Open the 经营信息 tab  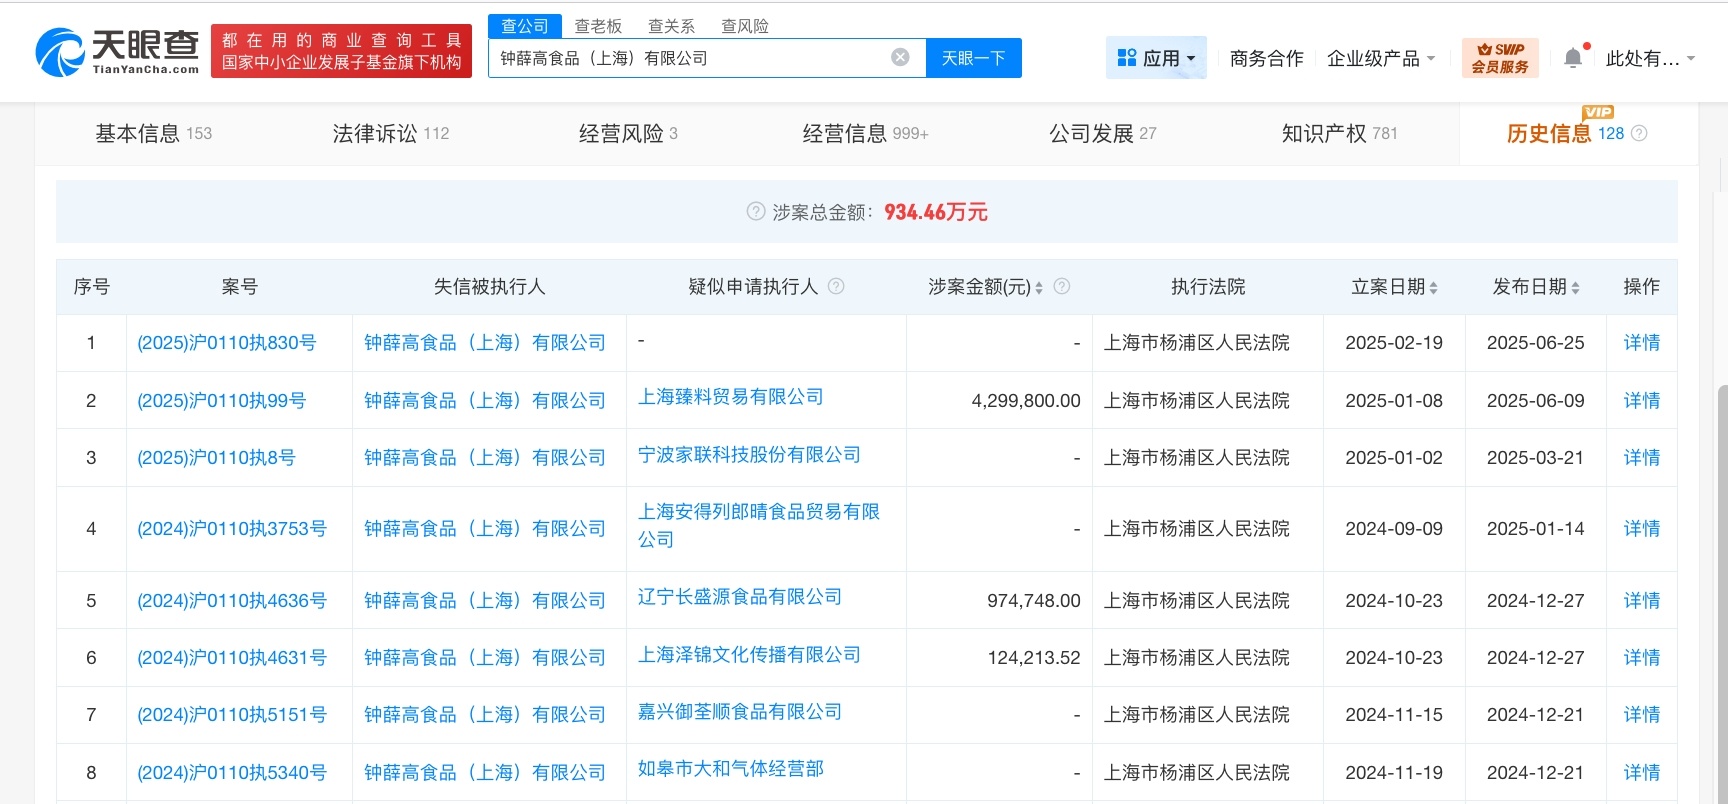865,134
